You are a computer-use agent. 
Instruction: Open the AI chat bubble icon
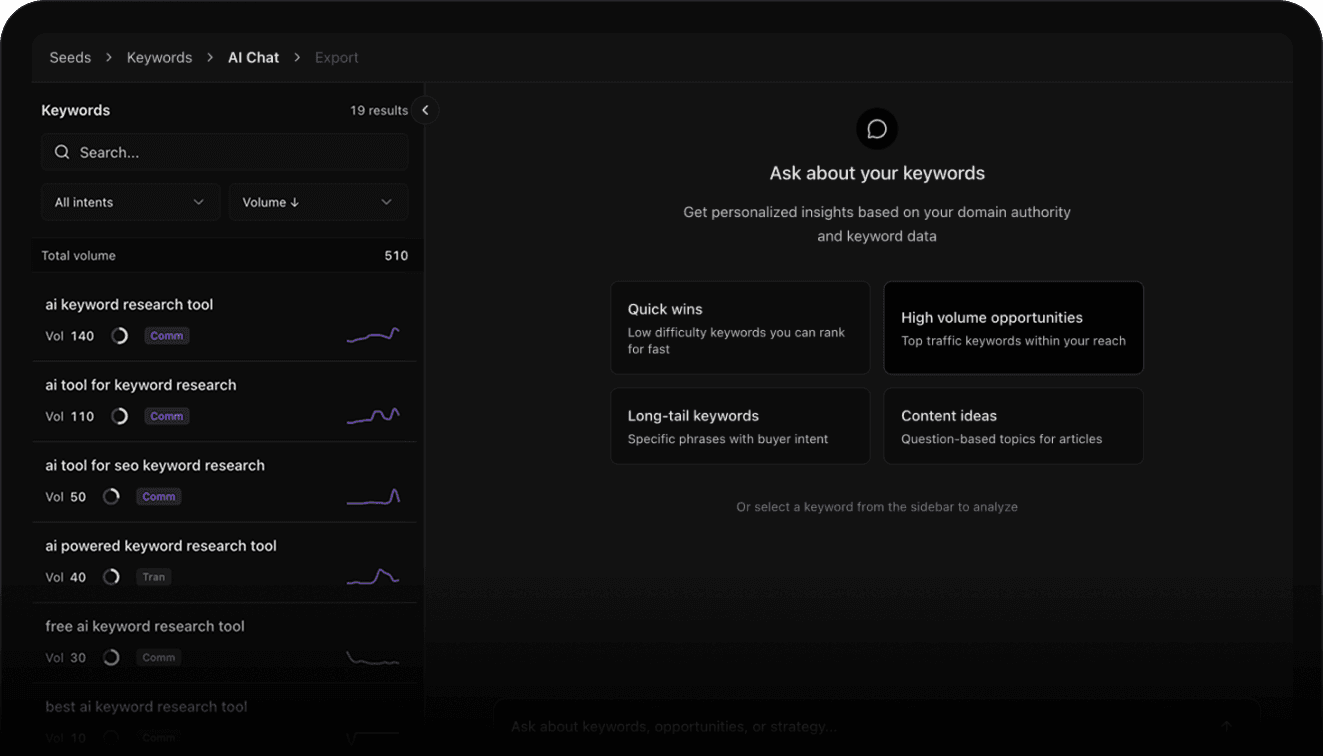(x=877, y=128)
